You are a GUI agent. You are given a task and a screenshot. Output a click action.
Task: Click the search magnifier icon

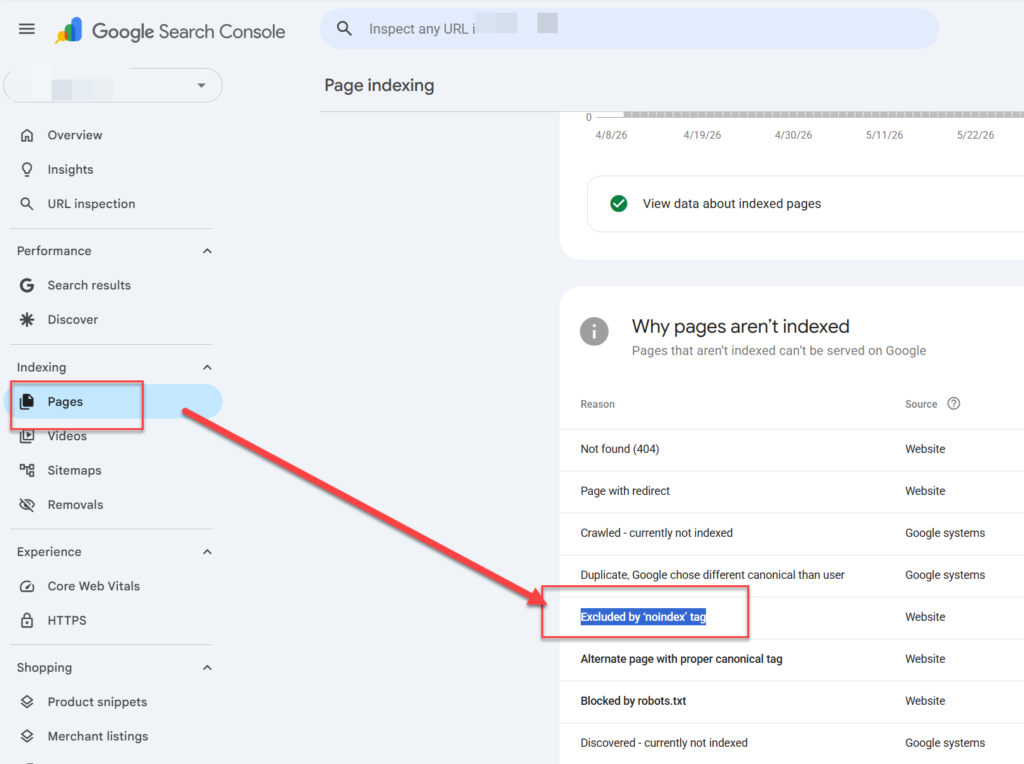tap(344, 29)
